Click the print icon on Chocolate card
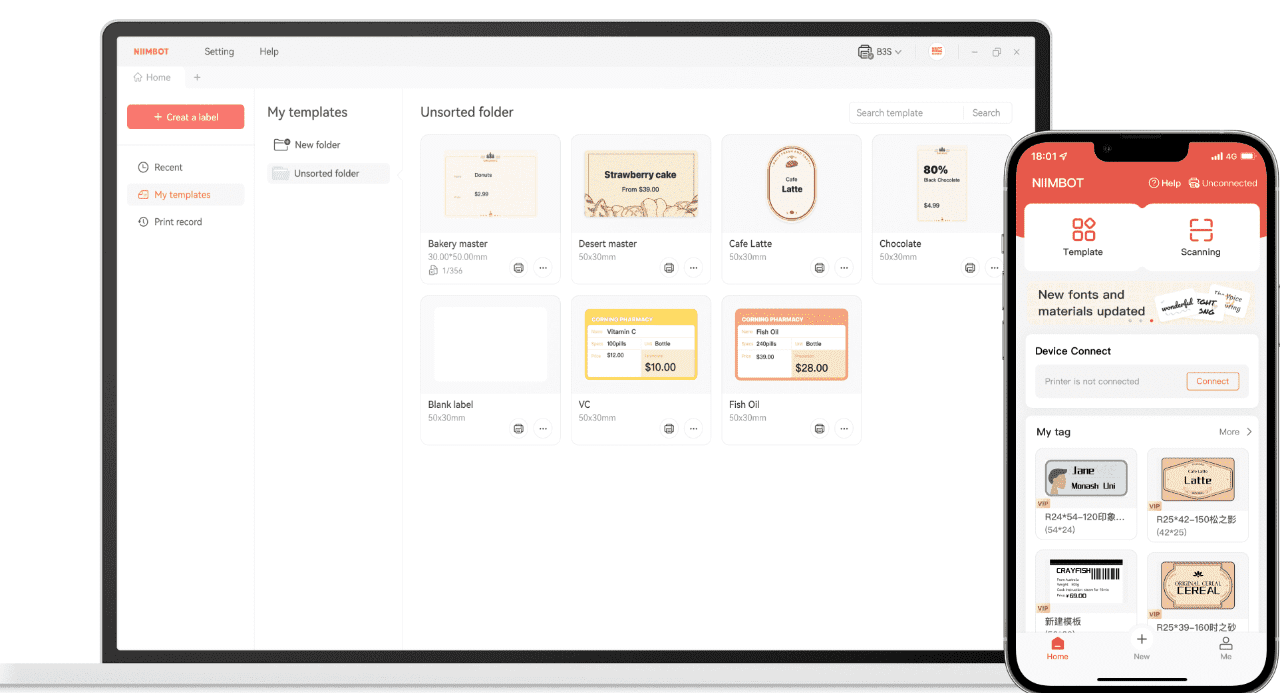 click(969, 268)
